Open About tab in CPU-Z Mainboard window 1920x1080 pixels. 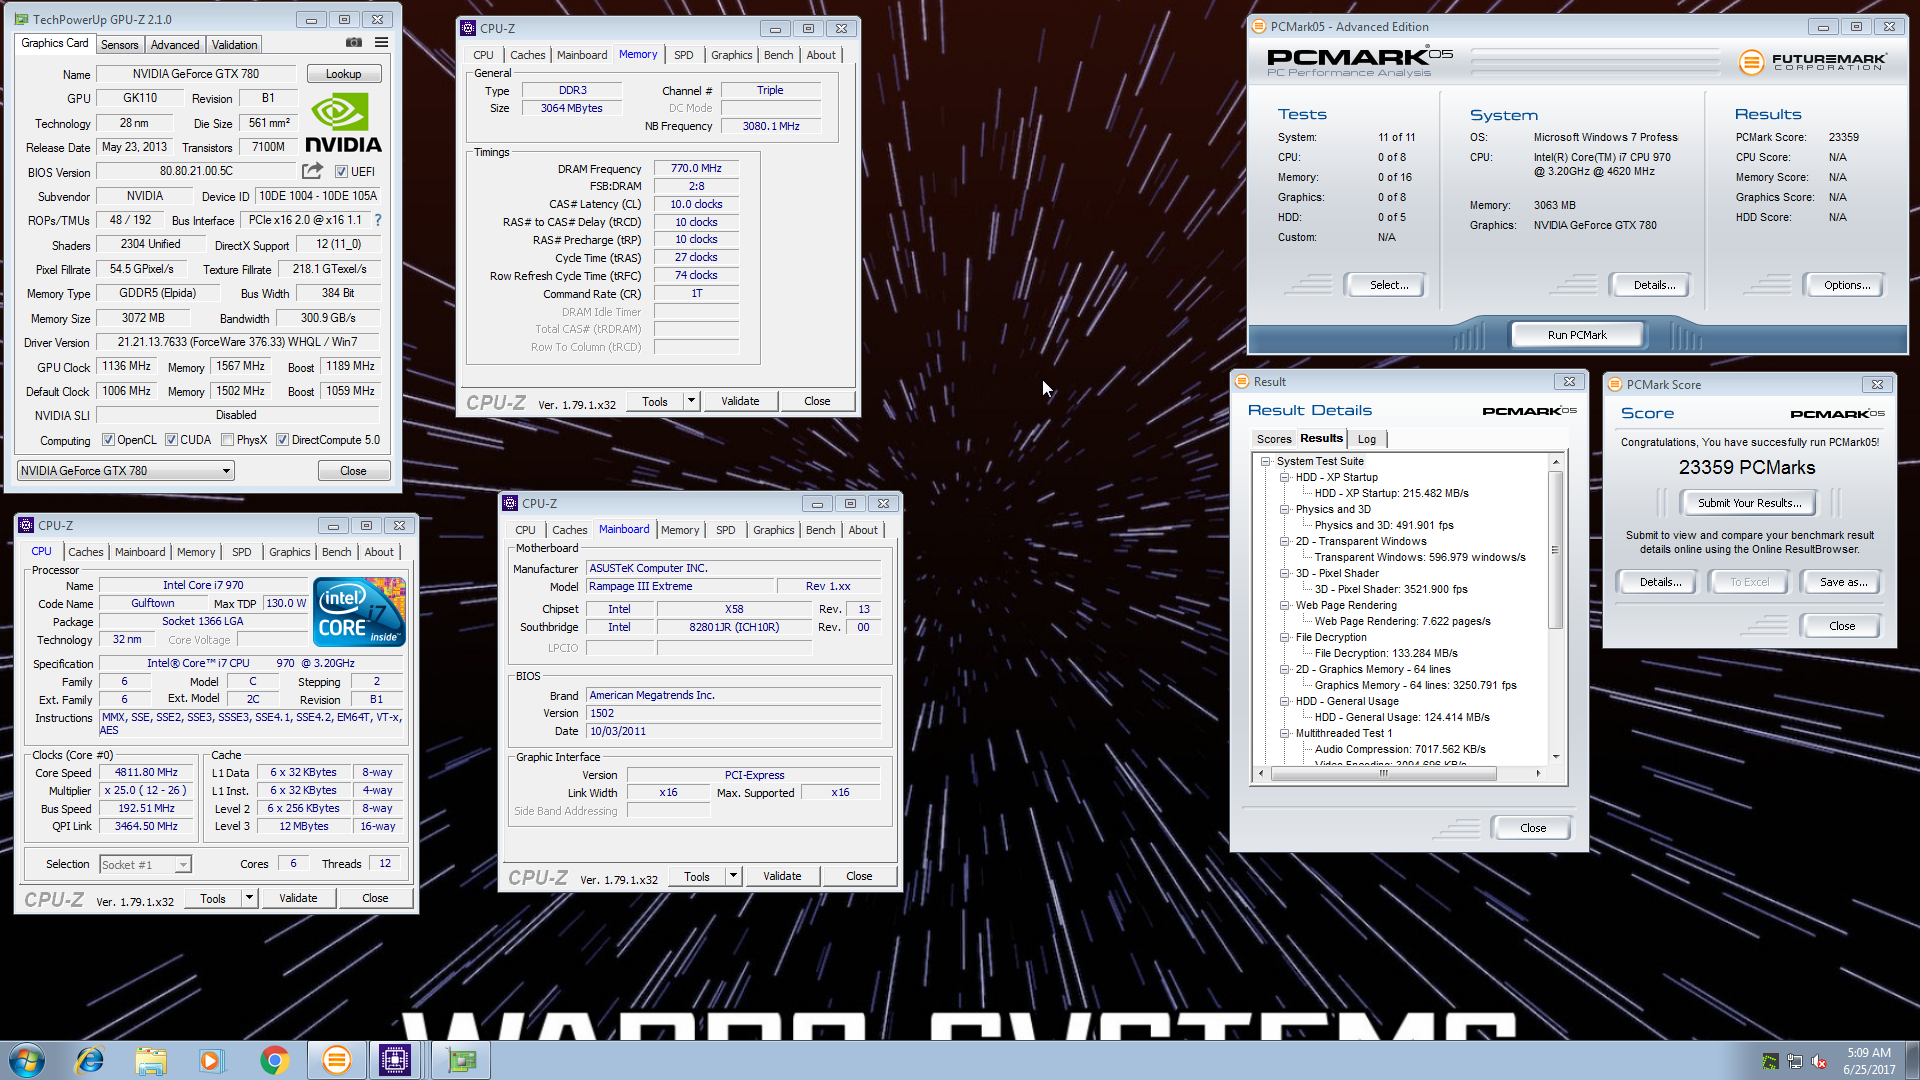point(863,530)
